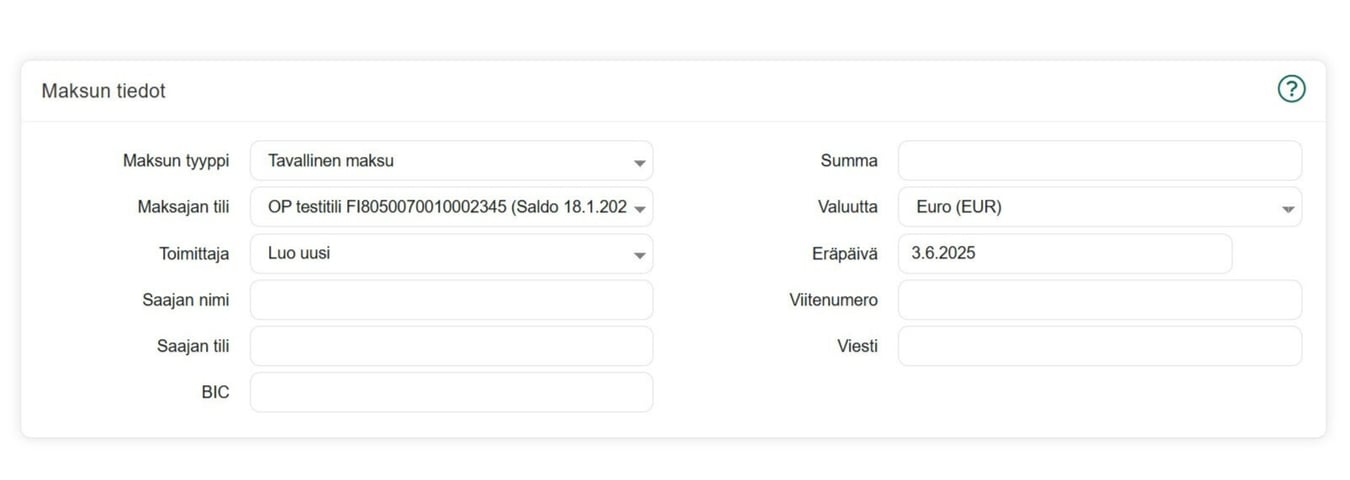Click the "Maksun tyyppi" label text
This screenshot has width=1350, height=480.
pyautogui.click(x=176, y=161)
